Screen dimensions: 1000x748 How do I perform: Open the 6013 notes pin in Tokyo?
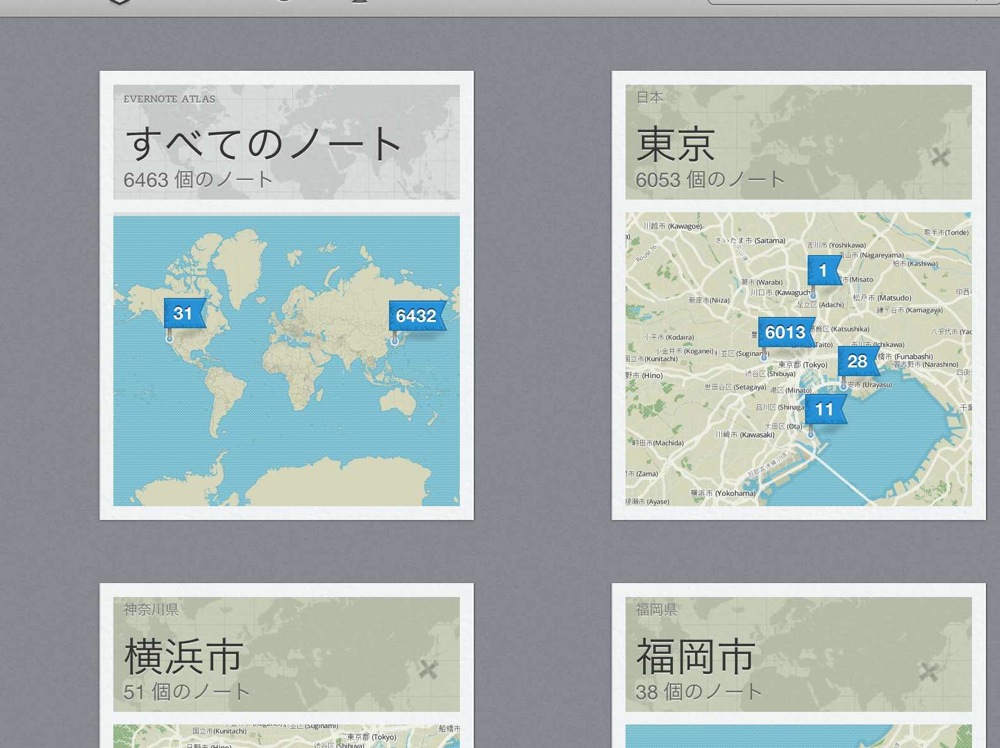786,332
